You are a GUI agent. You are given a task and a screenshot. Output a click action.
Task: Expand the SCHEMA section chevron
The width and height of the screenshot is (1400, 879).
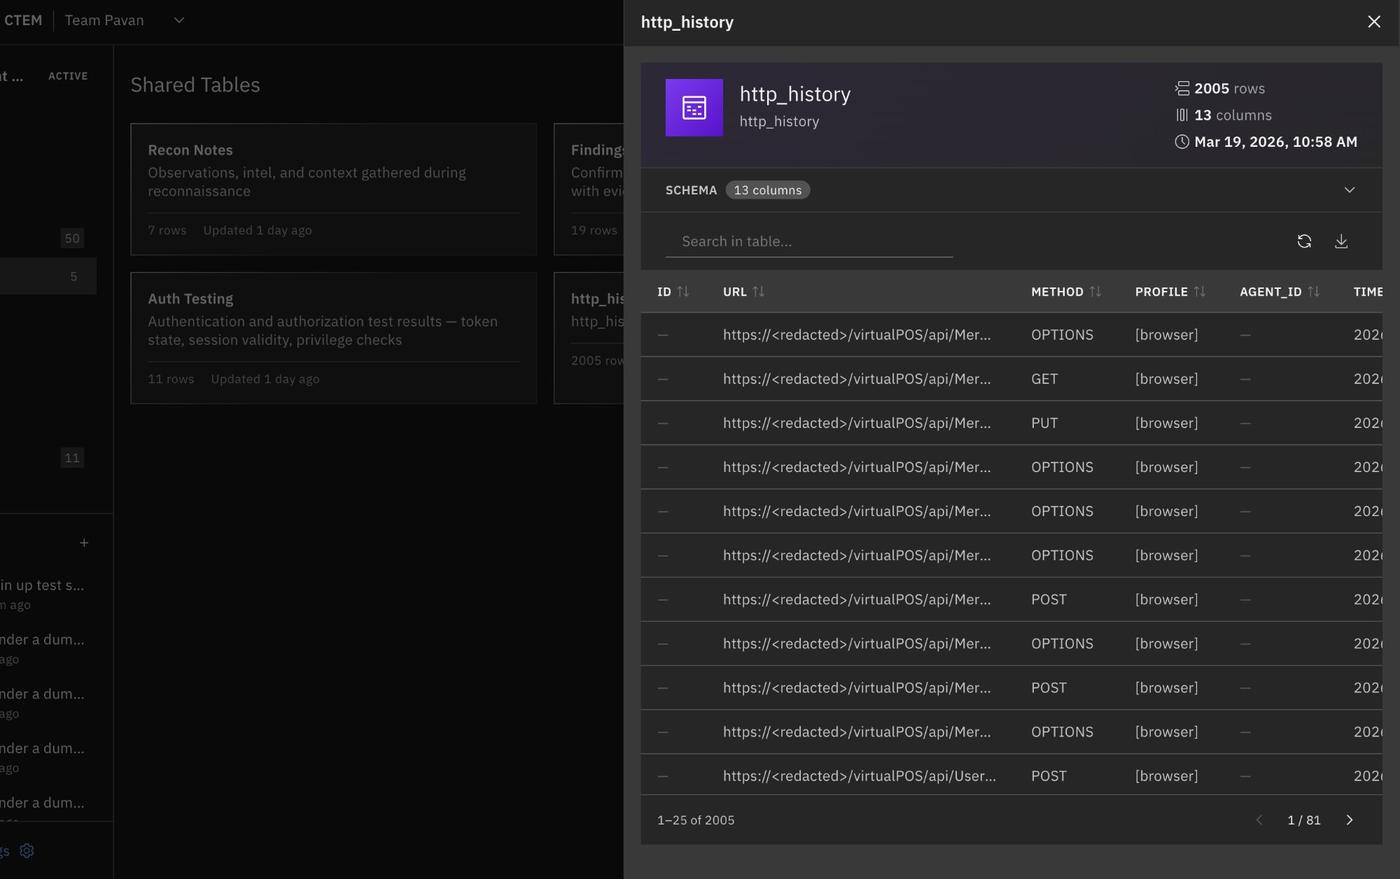tap(1349, 190)
